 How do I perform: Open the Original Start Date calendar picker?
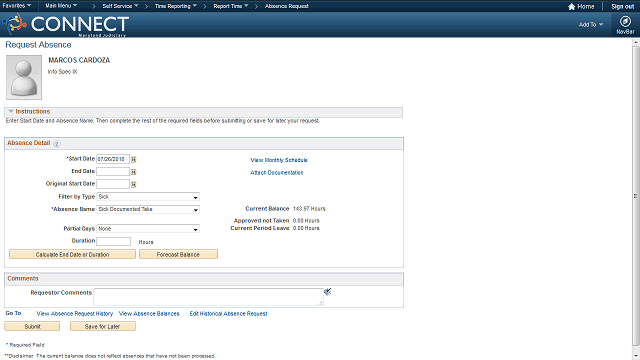click(x=133, y=184)
